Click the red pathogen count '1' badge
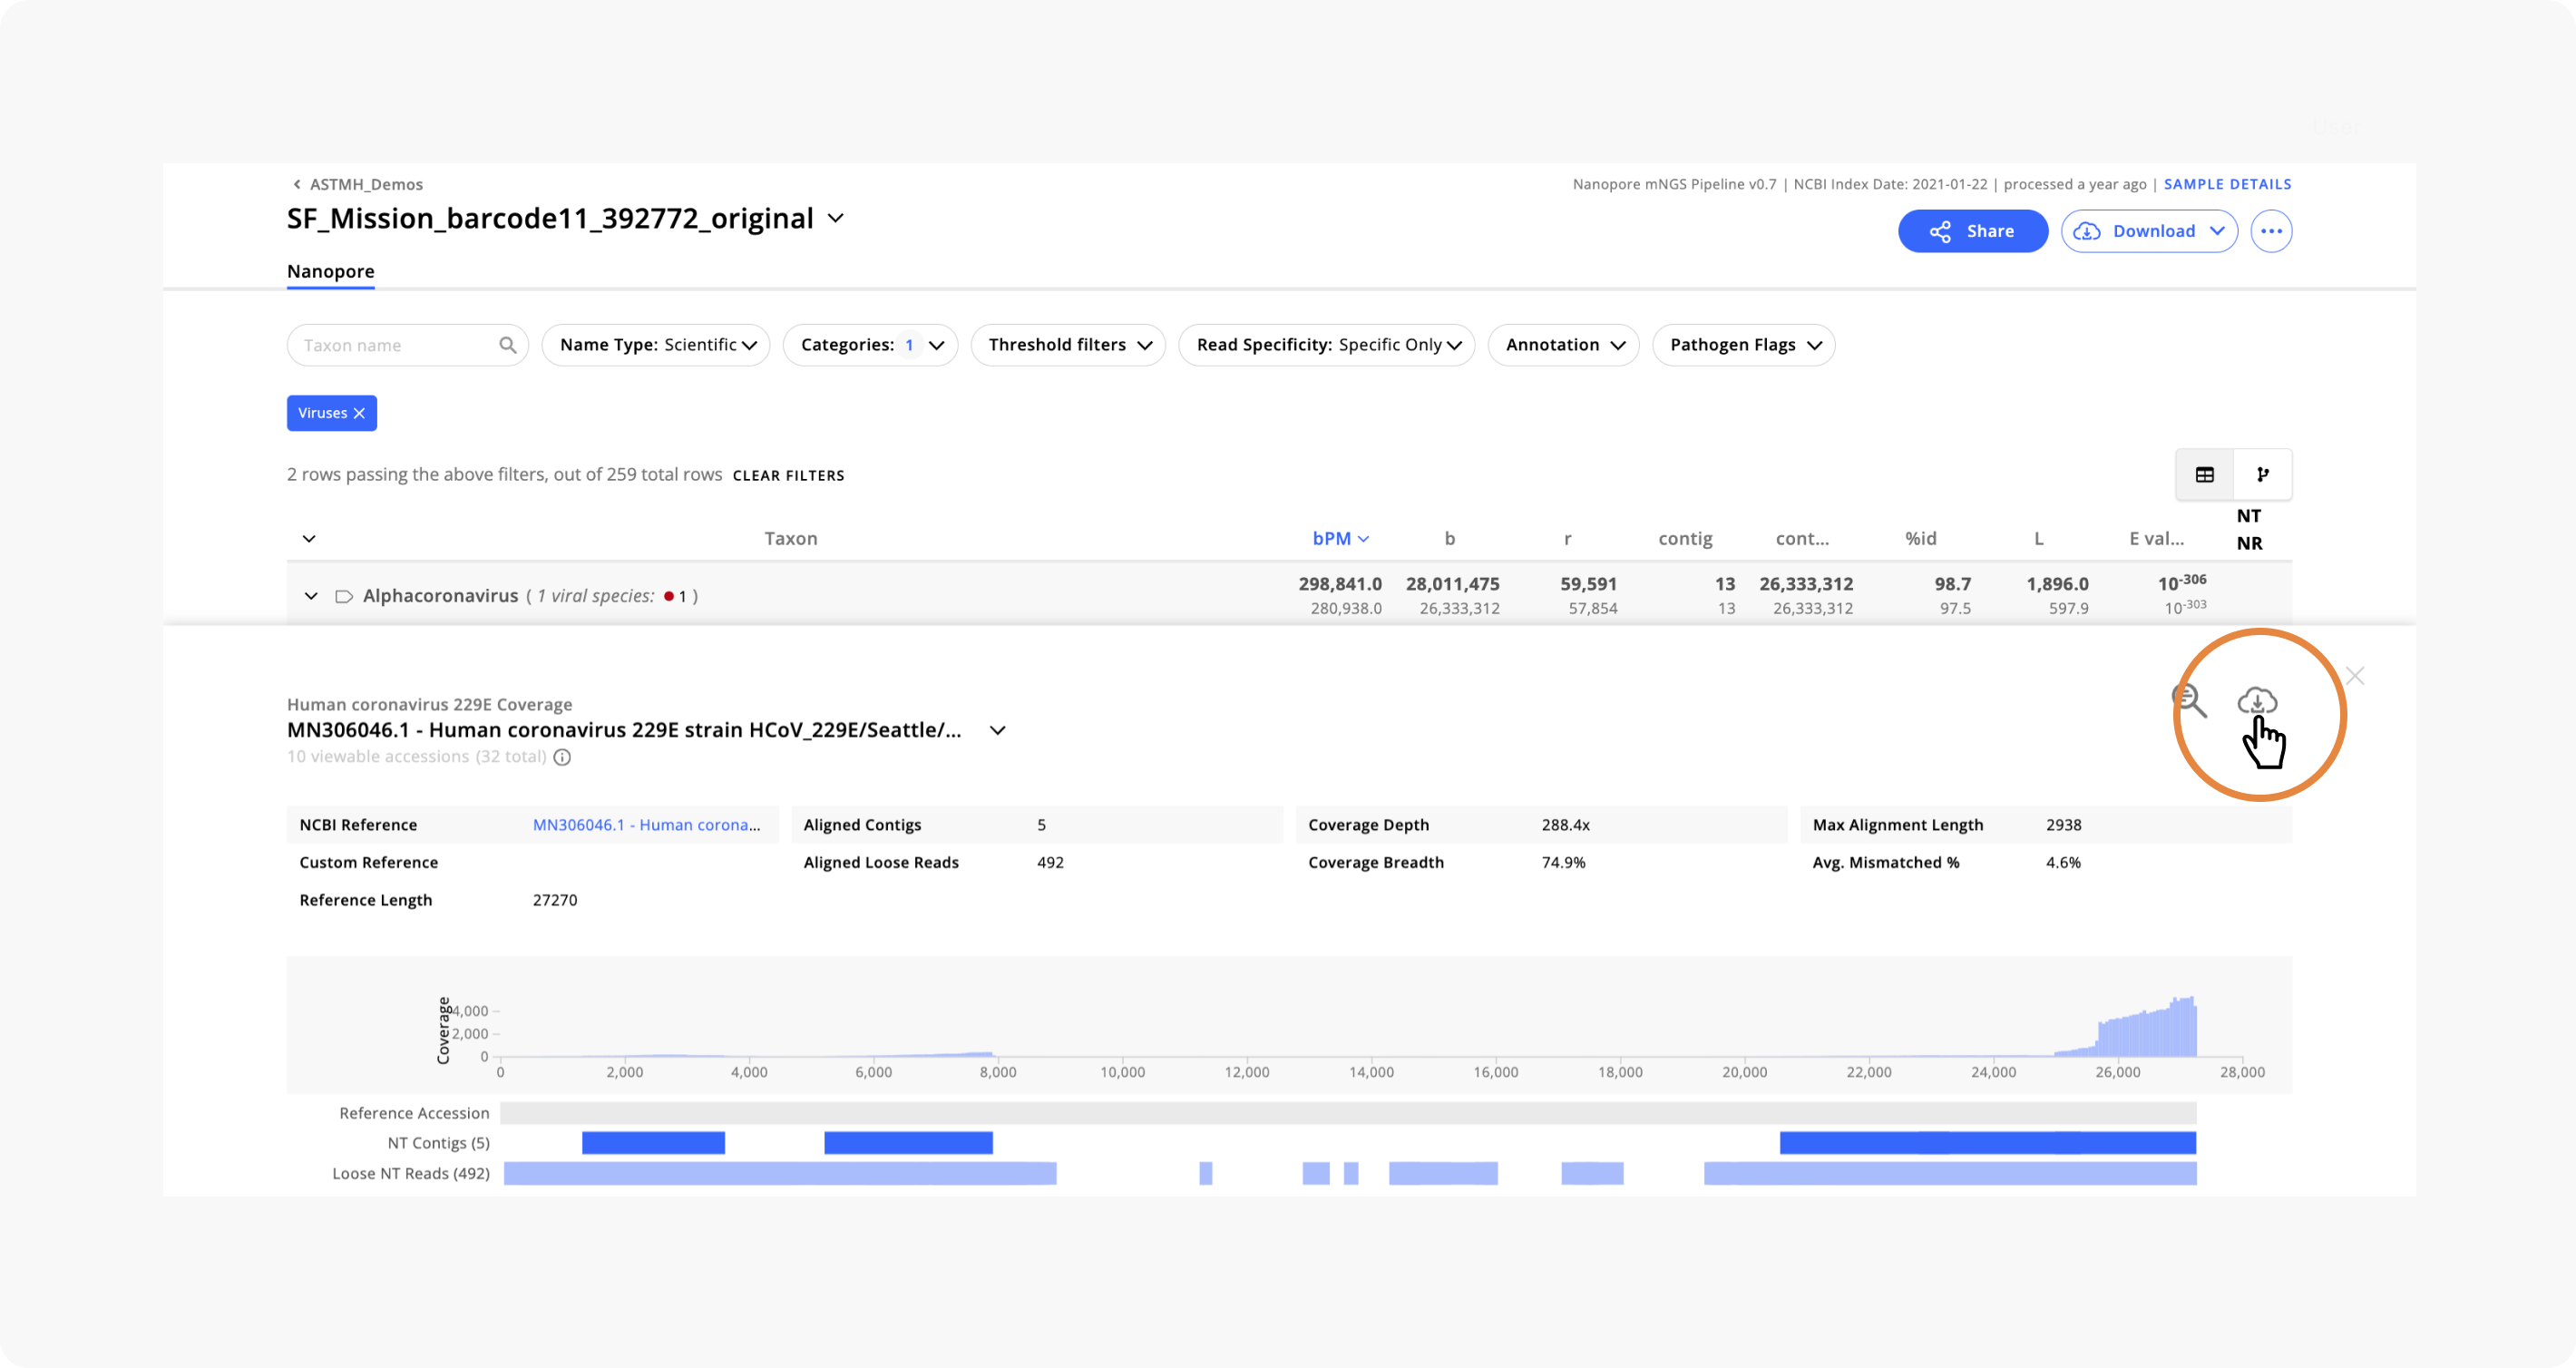 click(676, 596)
